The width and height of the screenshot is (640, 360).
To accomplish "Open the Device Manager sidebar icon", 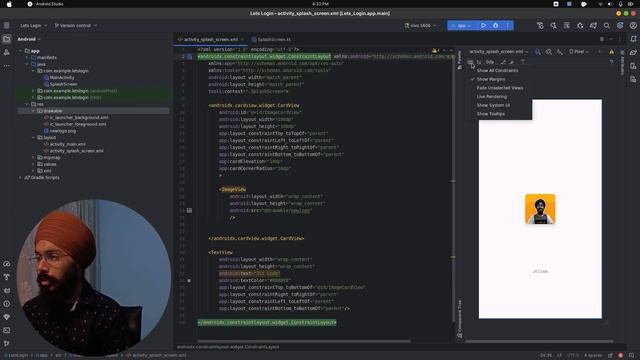I will [x=633, y=66].
